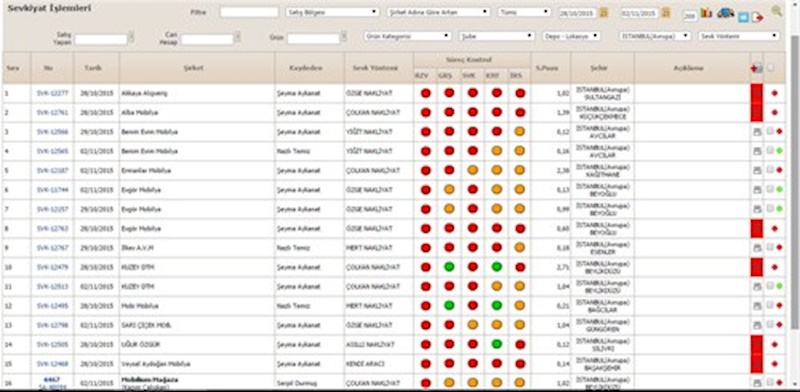Click the Açıklama column header
Viewport: 800px width, 392px height.
point(692,68)
